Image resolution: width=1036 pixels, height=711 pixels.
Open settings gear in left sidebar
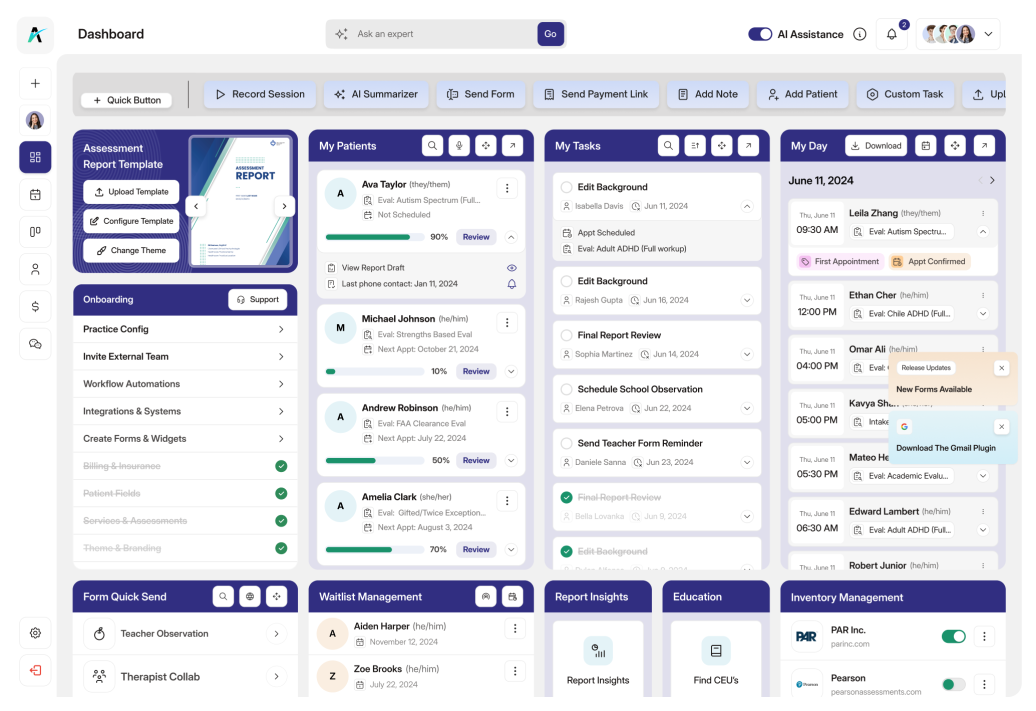pos(35,632)
